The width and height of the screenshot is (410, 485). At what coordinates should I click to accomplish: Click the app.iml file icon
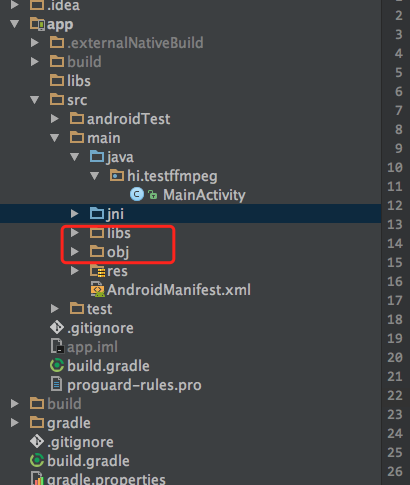point(57,346)
